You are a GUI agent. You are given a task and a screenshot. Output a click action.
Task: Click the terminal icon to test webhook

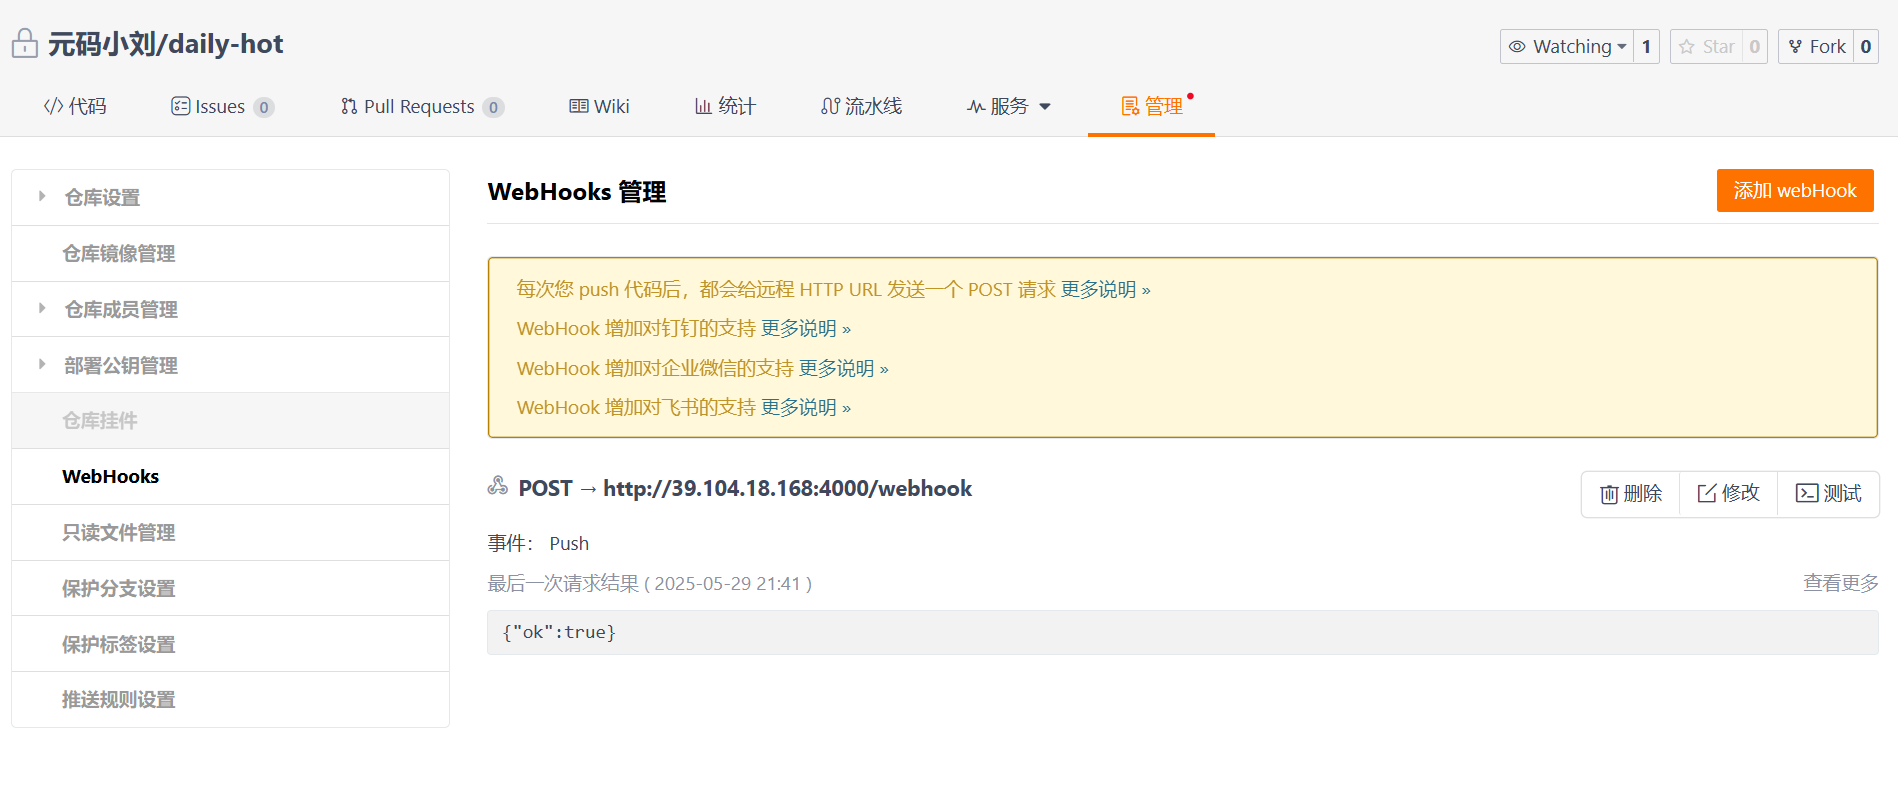pyautogui.click(x=1806, y=494)
